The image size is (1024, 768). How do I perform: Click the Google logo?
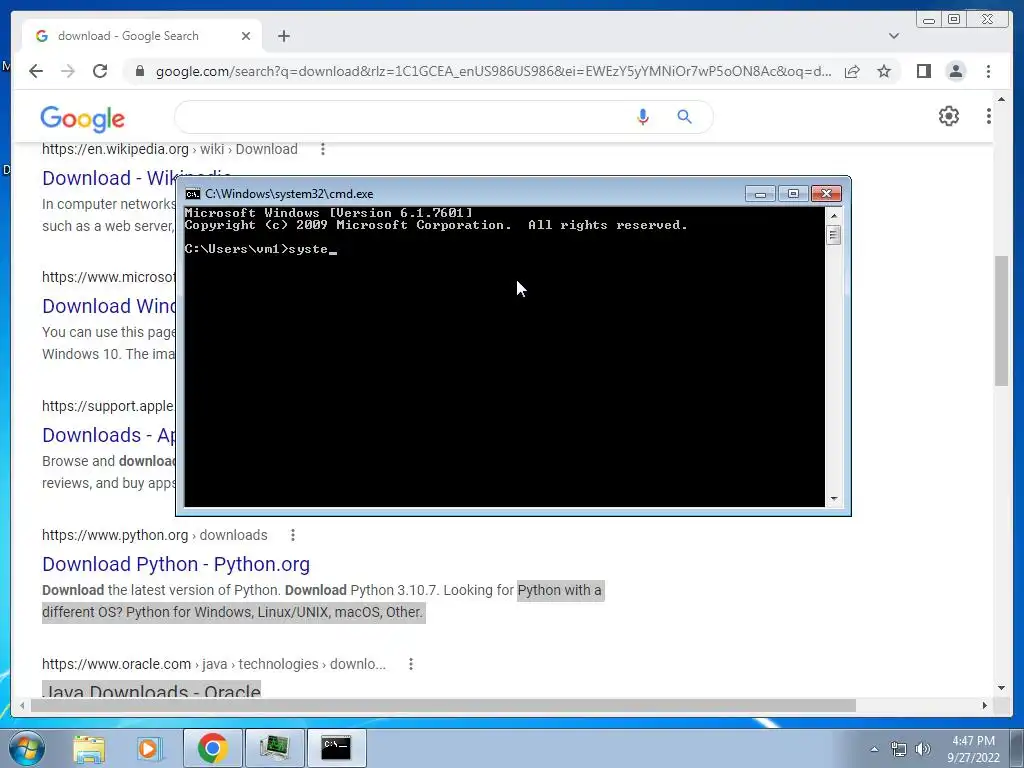pos(82,118)
